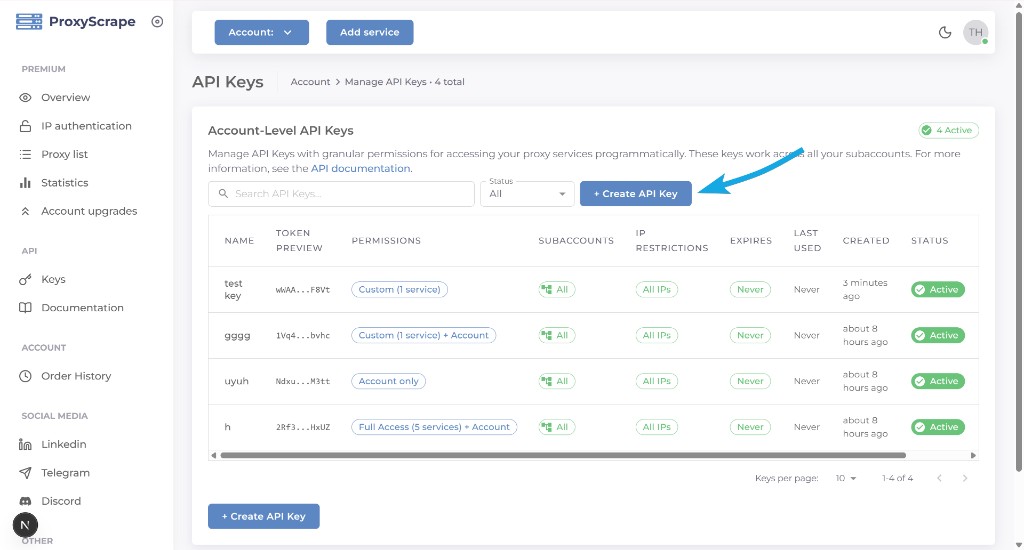Open Overview in the sidebar
Screen dimensions: 1024x550
tap(65, 97)
